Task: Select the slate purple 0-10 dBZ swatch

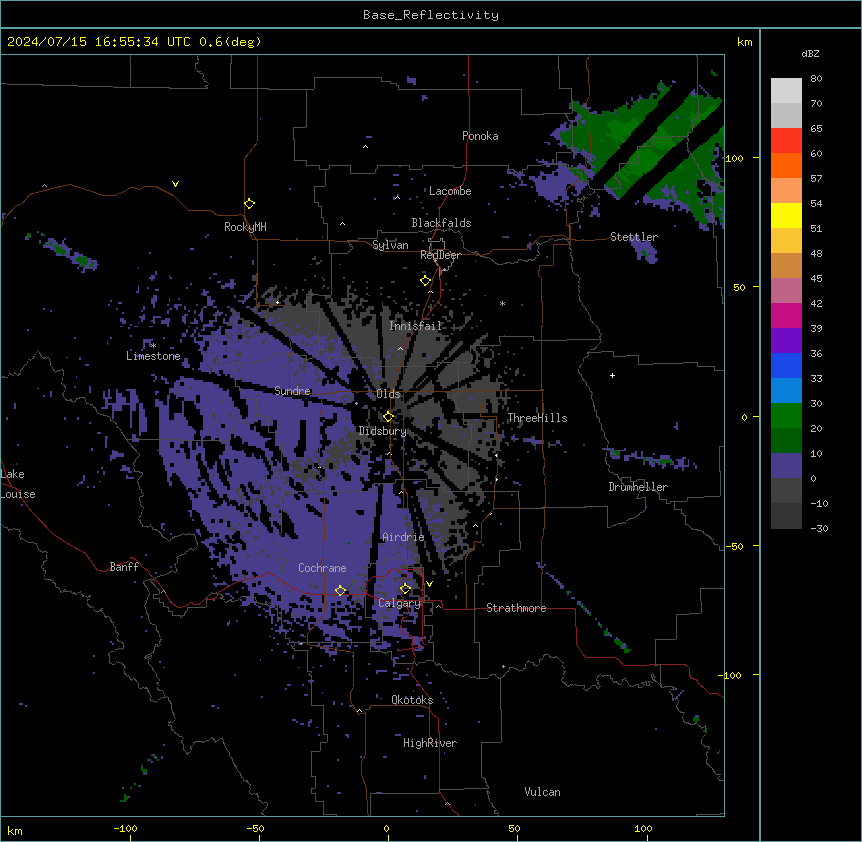Action: pos(786,466)
